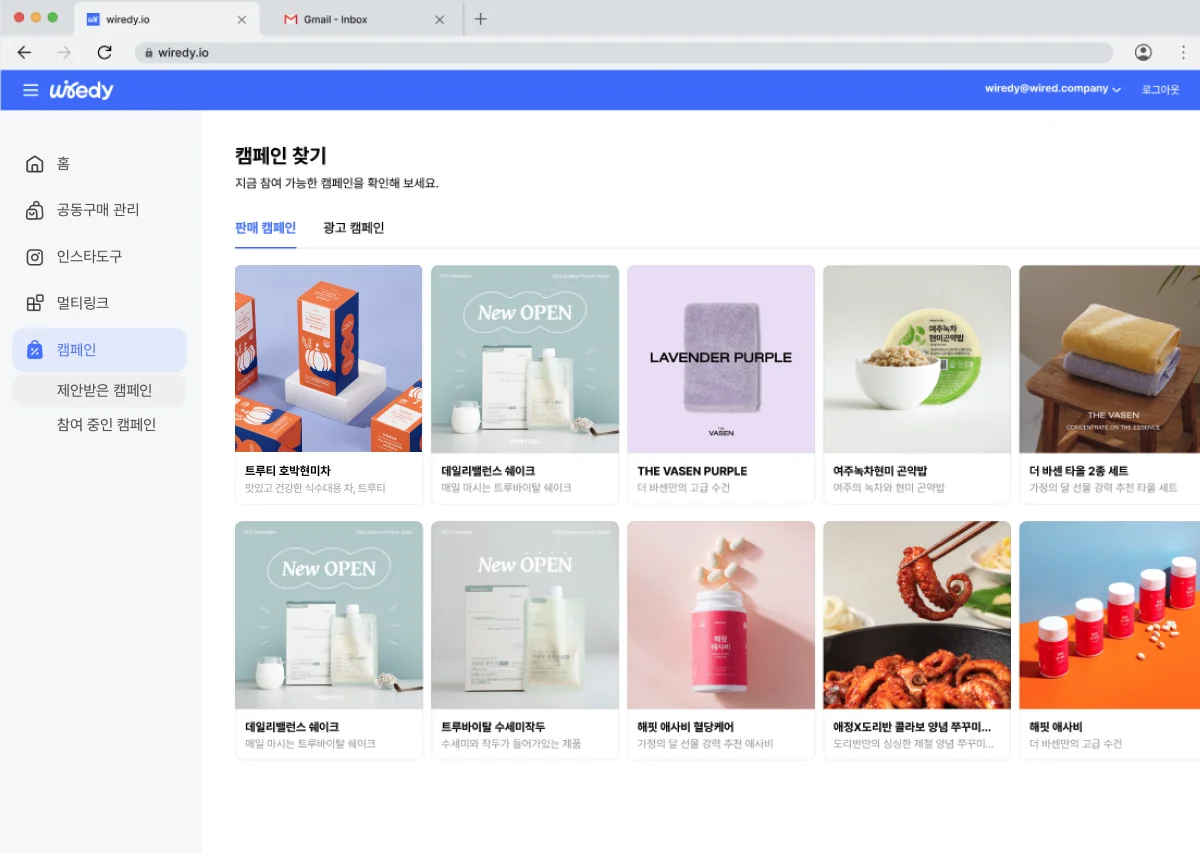
Task: Click the 멀티링크 sidebar icon
Action: (x=35, y=303)
